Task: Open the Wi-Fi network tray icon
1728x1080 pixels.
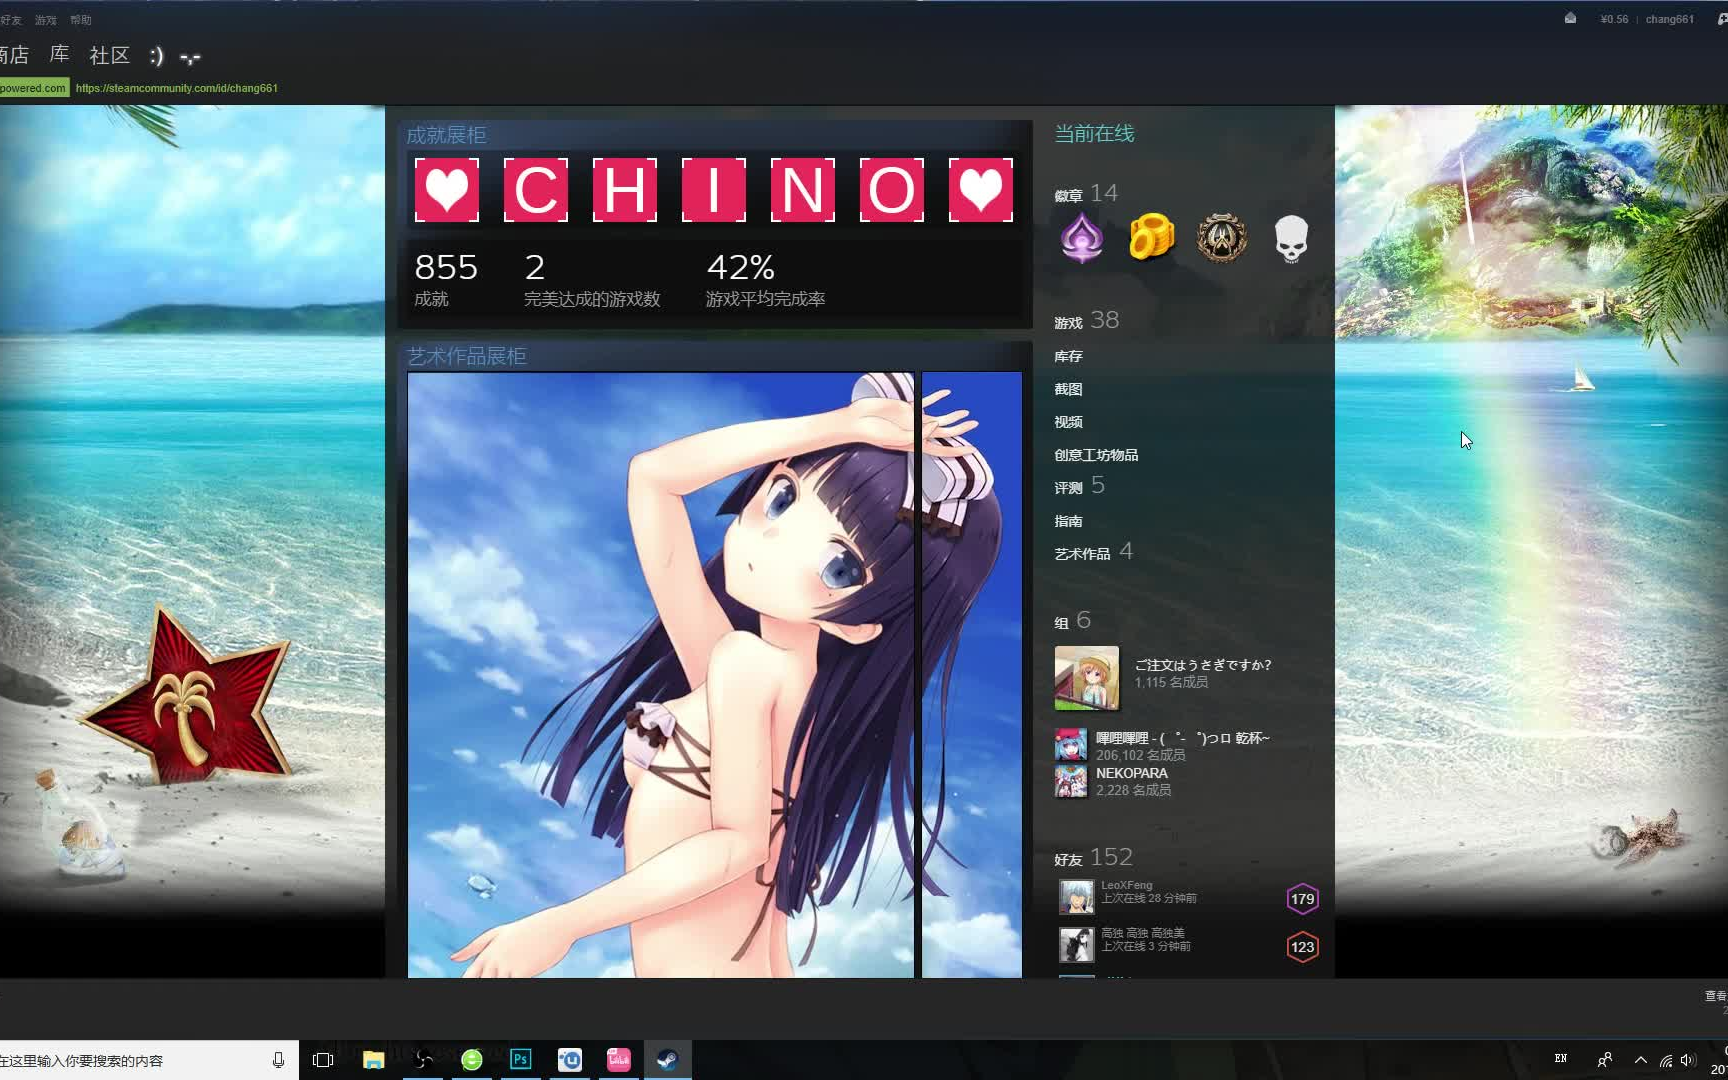Action: point(1666,1061)
